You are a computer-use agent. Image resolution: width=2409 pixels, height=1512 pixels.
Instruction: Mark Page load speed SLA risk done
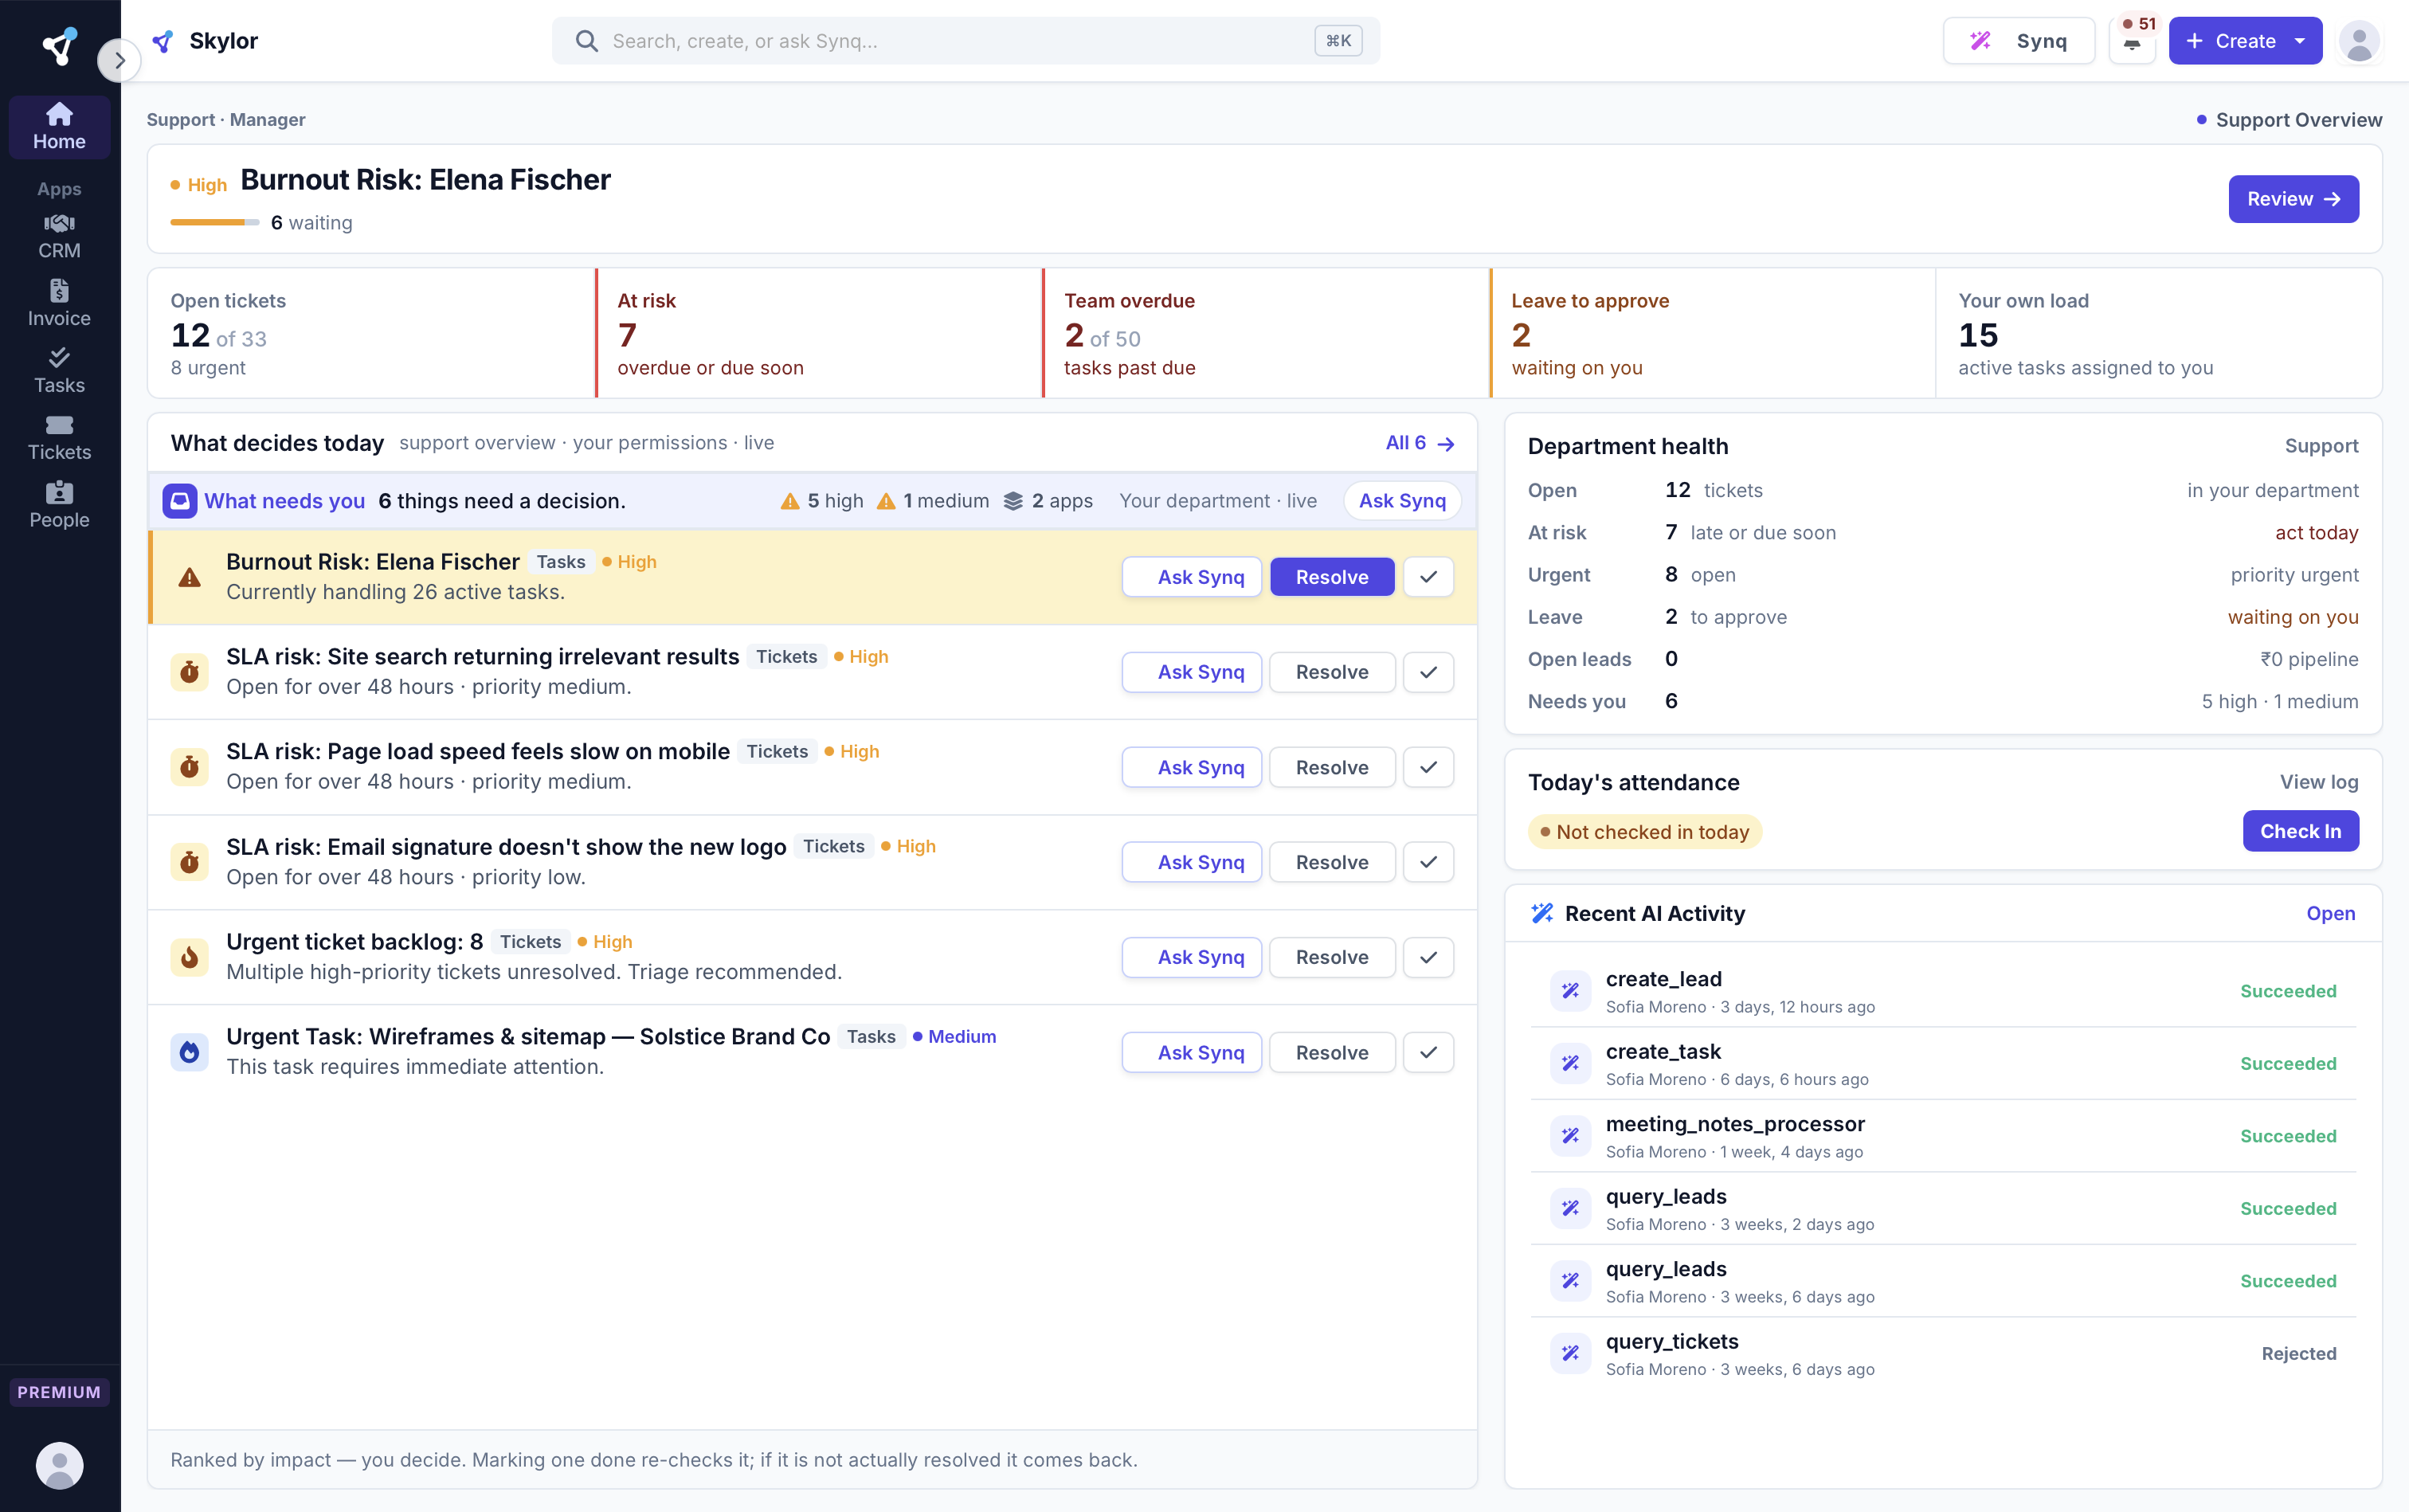(x=1428, y=767)
